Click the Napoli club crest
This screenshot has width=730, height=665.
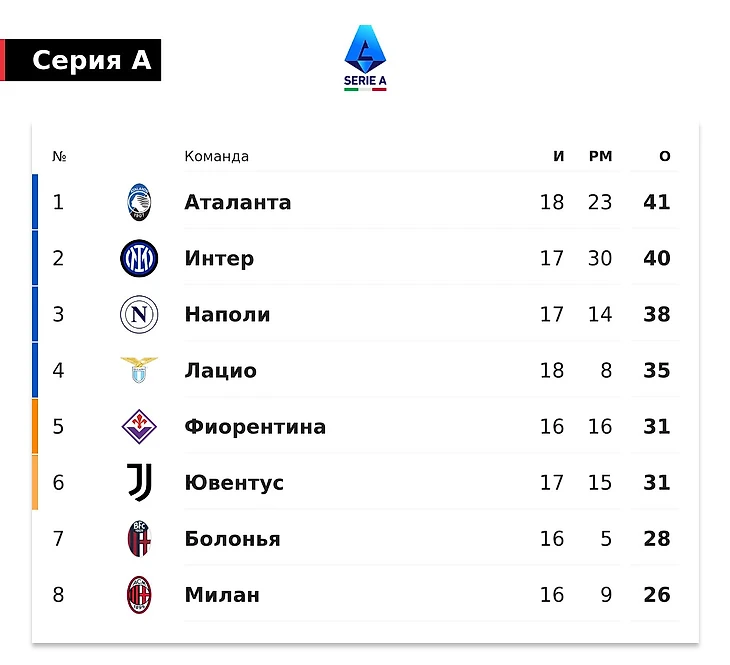coord(139,315)
